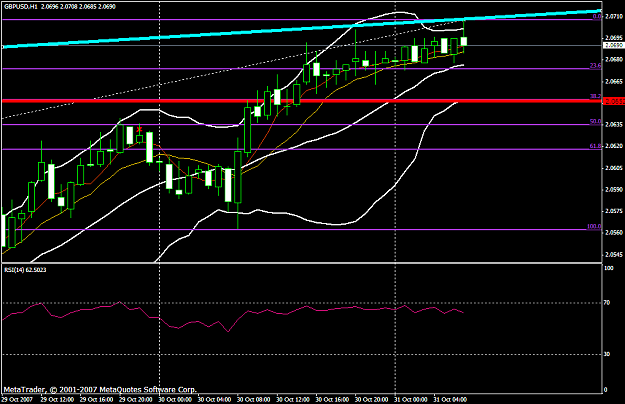This screenshot has height=404, width=625.
Task: Click the RSI(14) 62.5023 indicator label
Action: 25,270
